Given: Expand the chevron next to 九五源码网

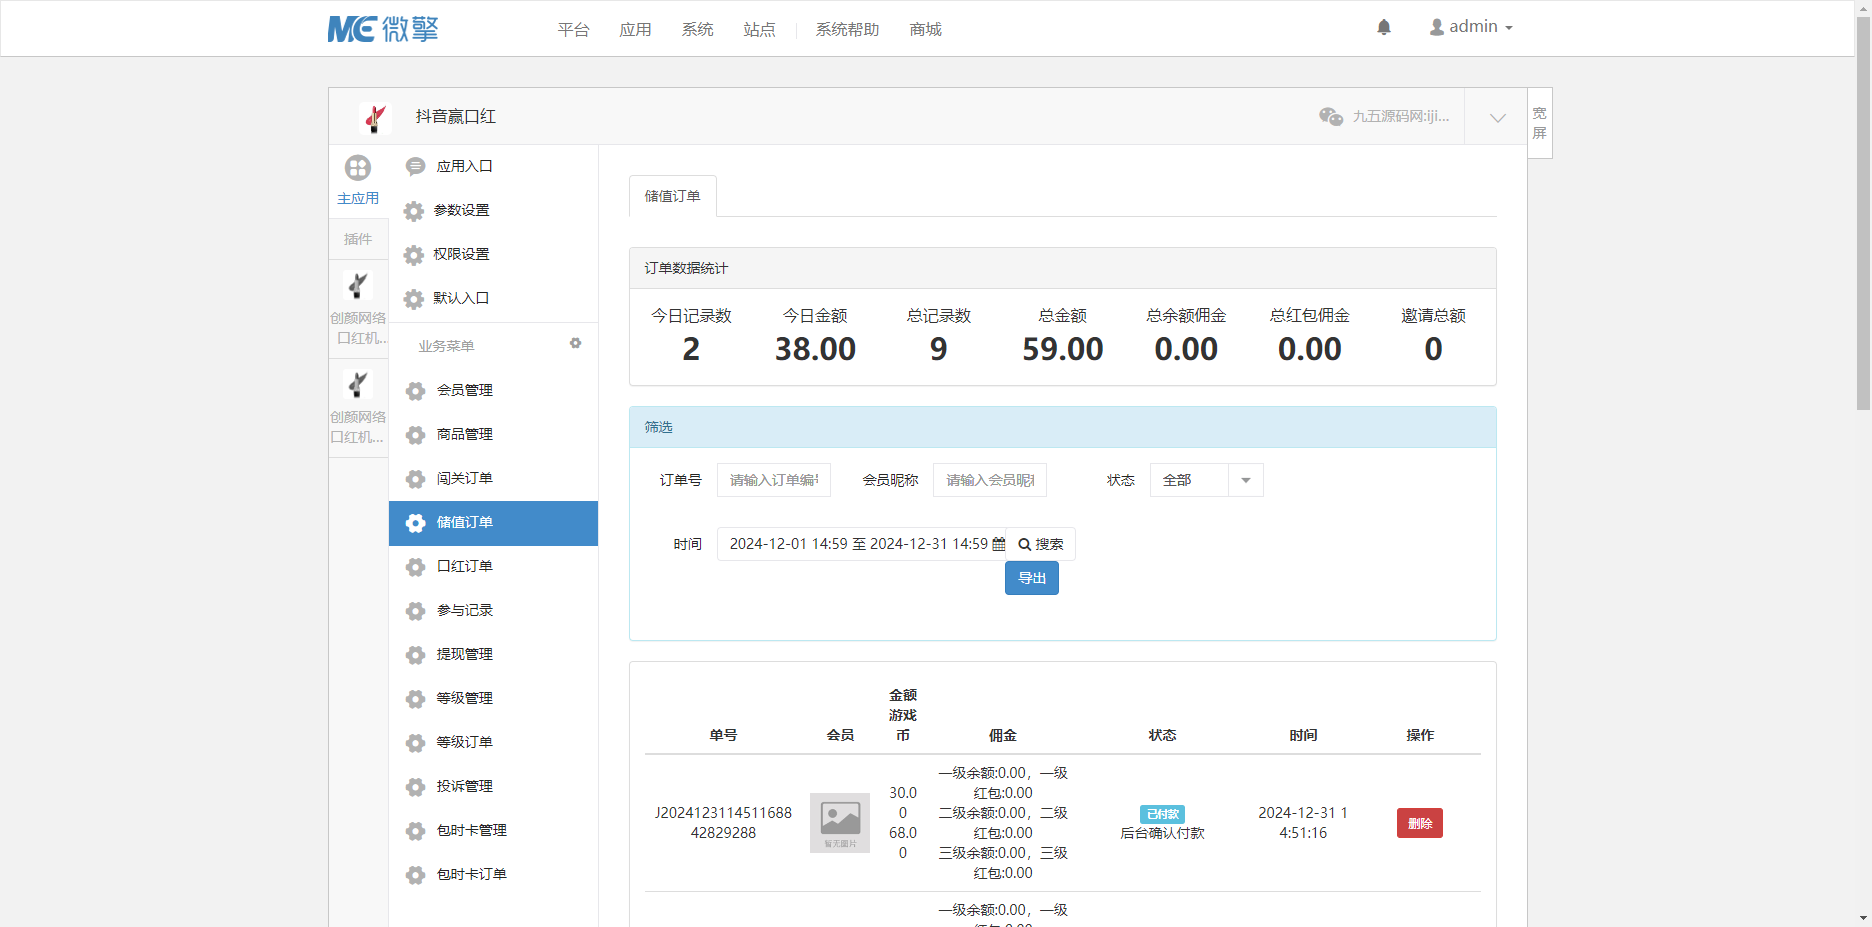Looking at the screenshot, I should 1496,117.
